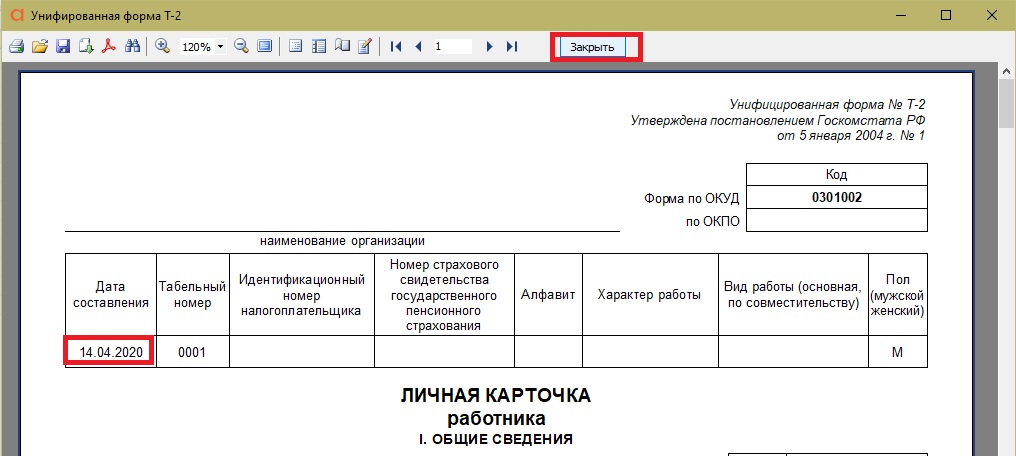Toggle full screen view icon
This screenshot has height=456, width=1016.
tap(264, 47)
